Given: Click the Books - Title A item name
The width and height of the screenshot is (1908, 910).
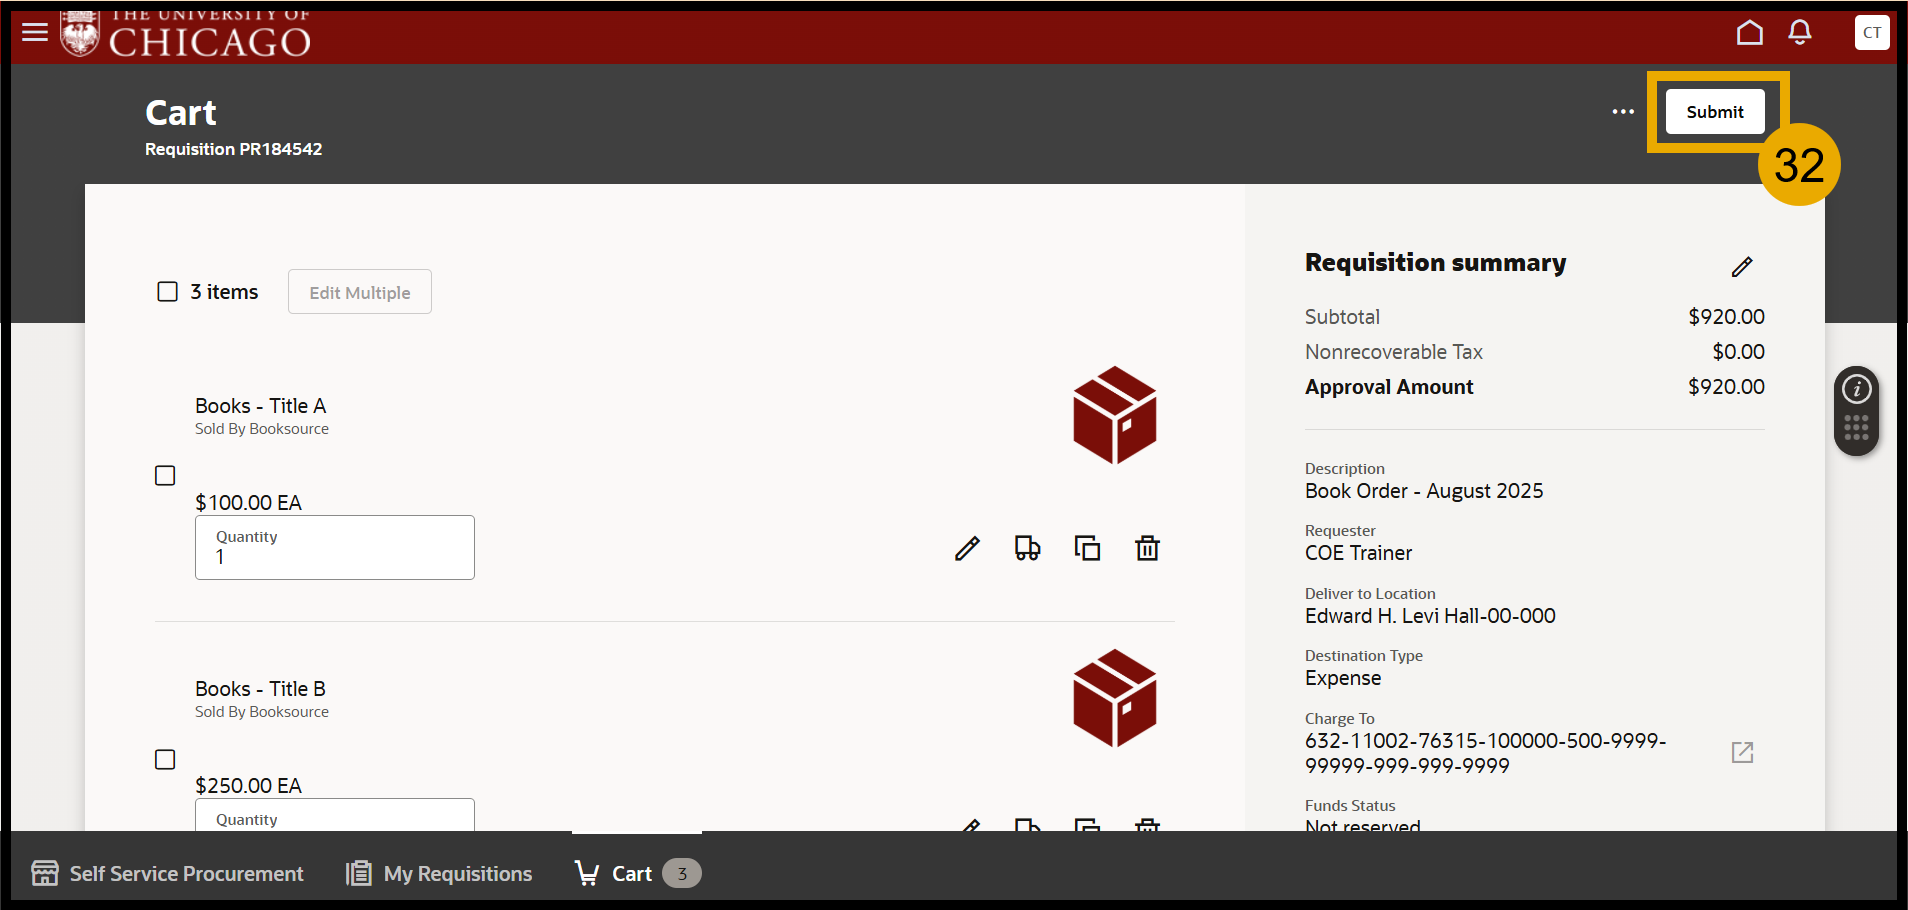Looking at the screenshot, I should coord(261,406).
